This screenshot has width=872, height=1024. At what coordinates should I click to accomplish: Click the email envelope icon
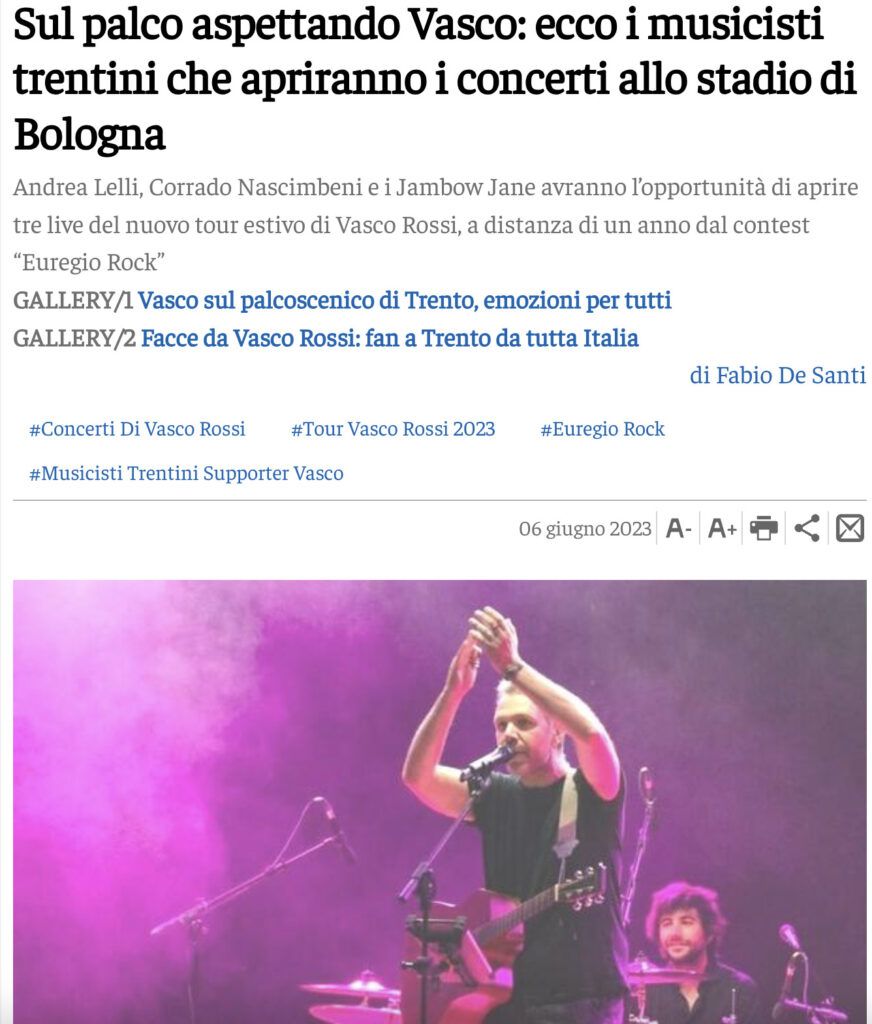(x=850, y=528)
